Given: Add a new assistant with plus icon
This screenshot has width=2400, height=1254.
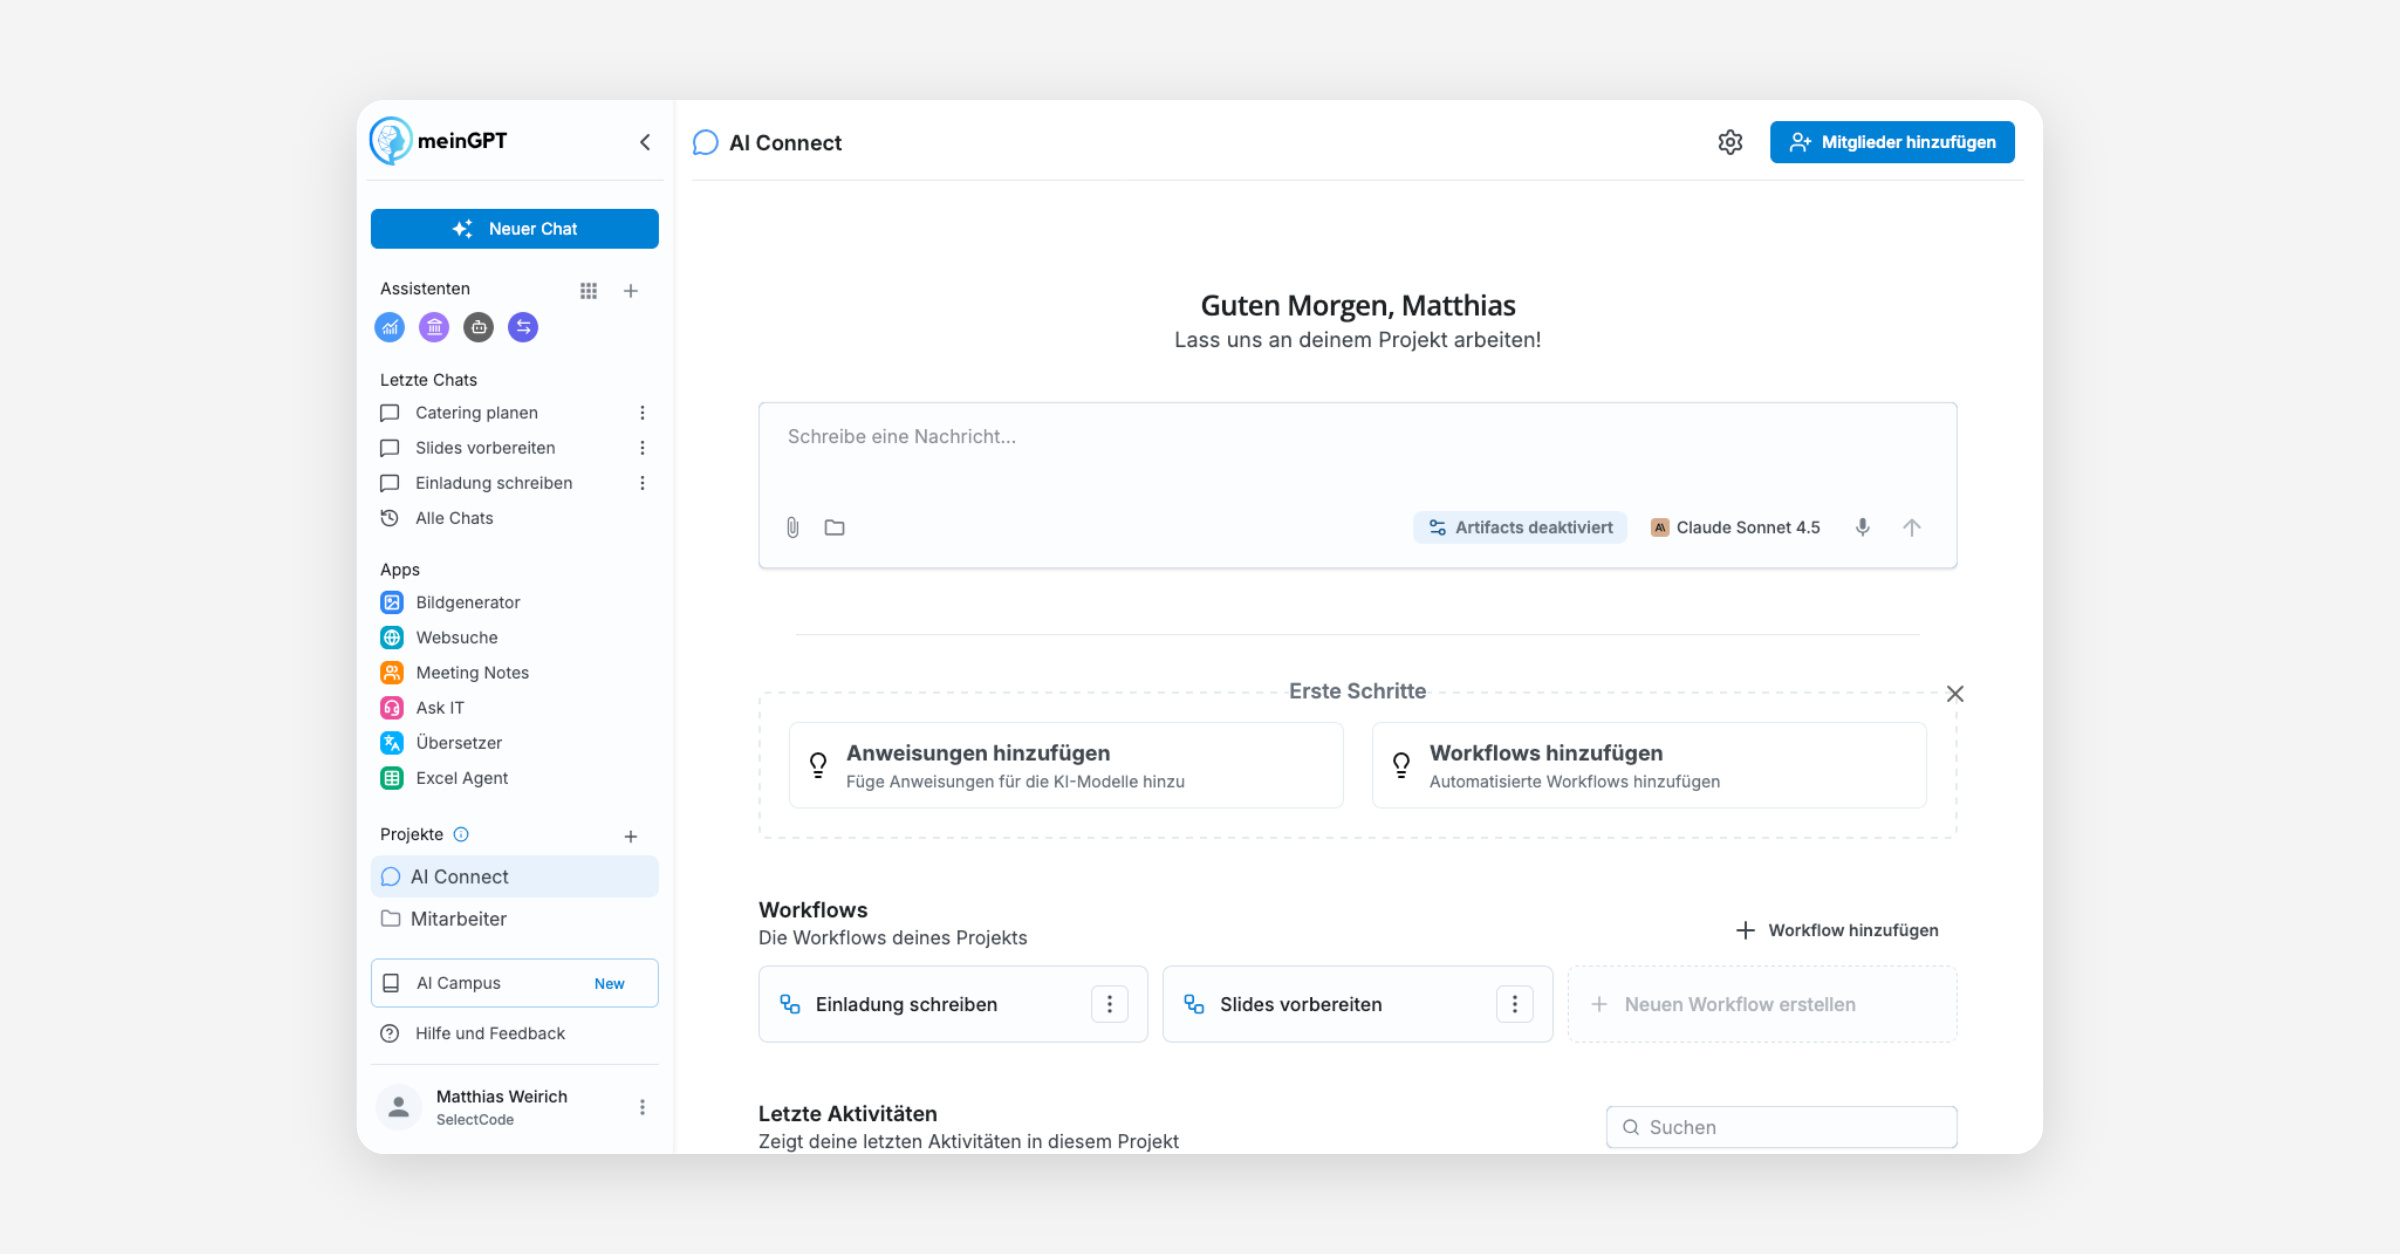Looking at the screenshot, I should [x=630, y=290].
